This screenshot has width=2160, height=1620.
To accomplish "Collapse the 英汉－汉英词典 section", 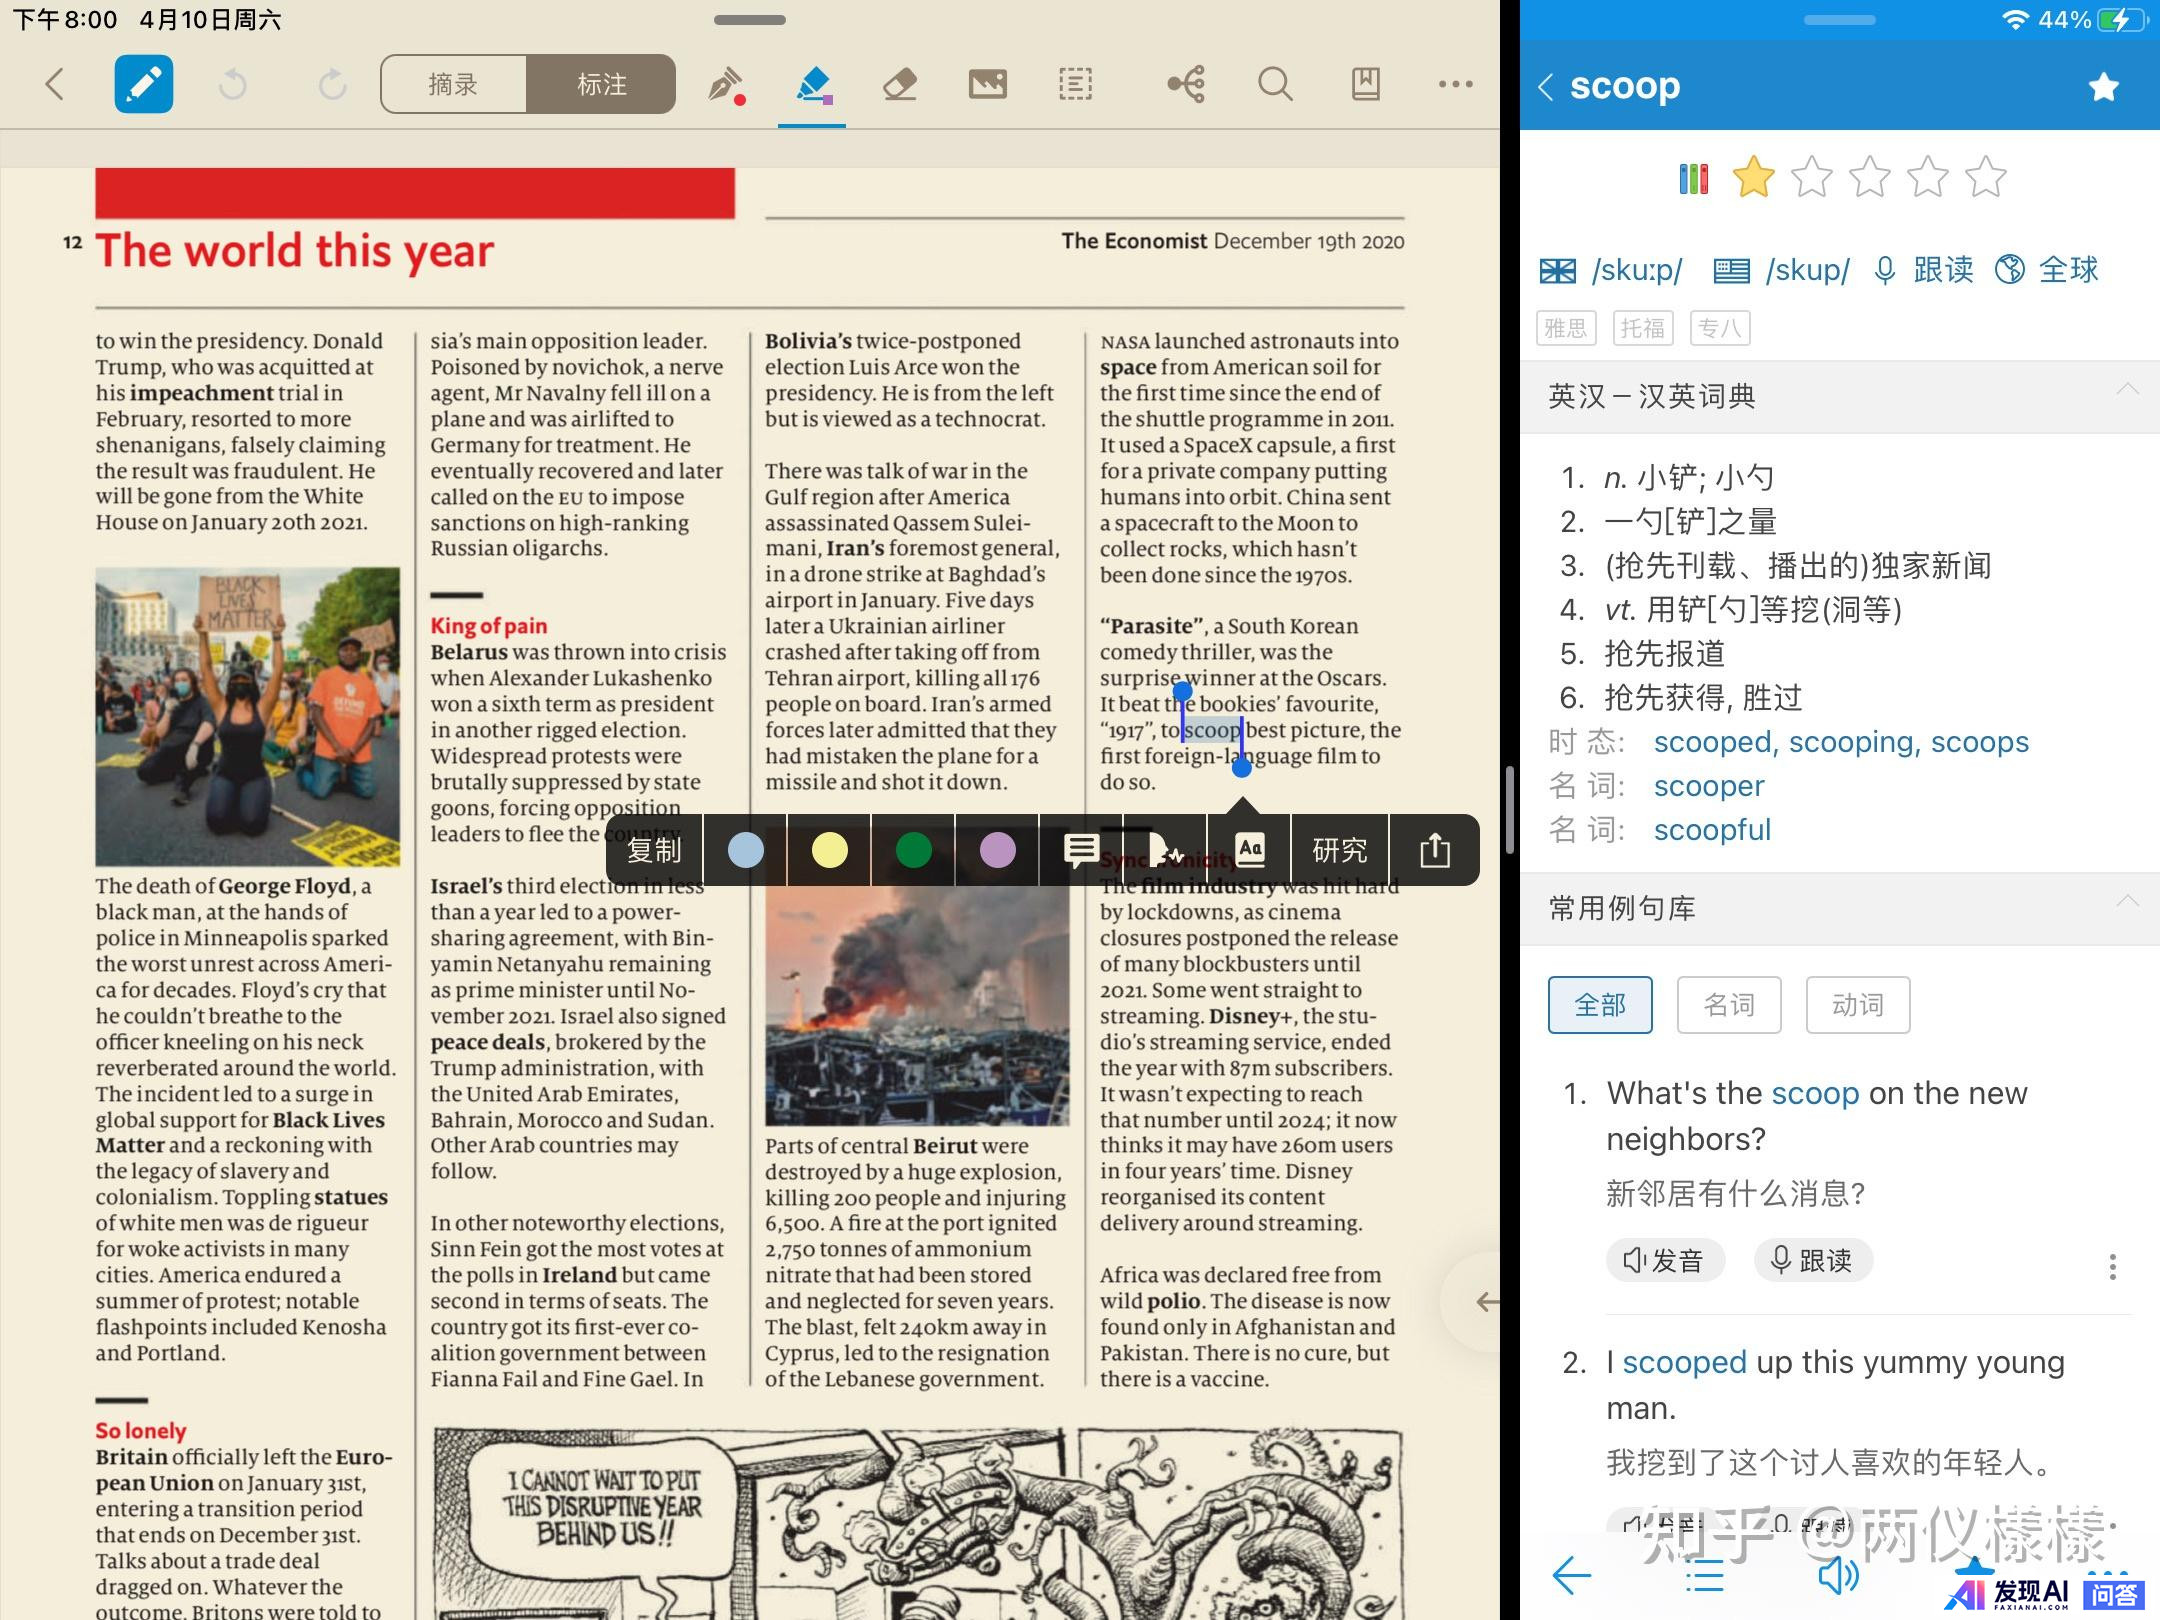I will click(x=2128, y=390).
